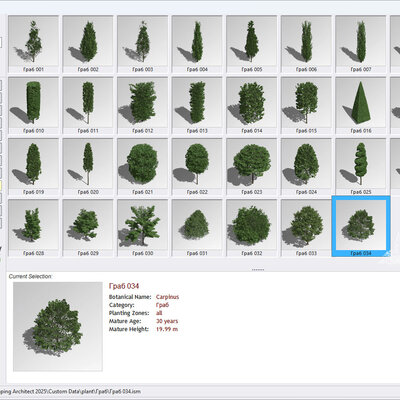The width and height of the screenshot is (400, 400).
Task: Choose the Граб 032 wide shrub thumbnail
Action: tap(252, 228)
